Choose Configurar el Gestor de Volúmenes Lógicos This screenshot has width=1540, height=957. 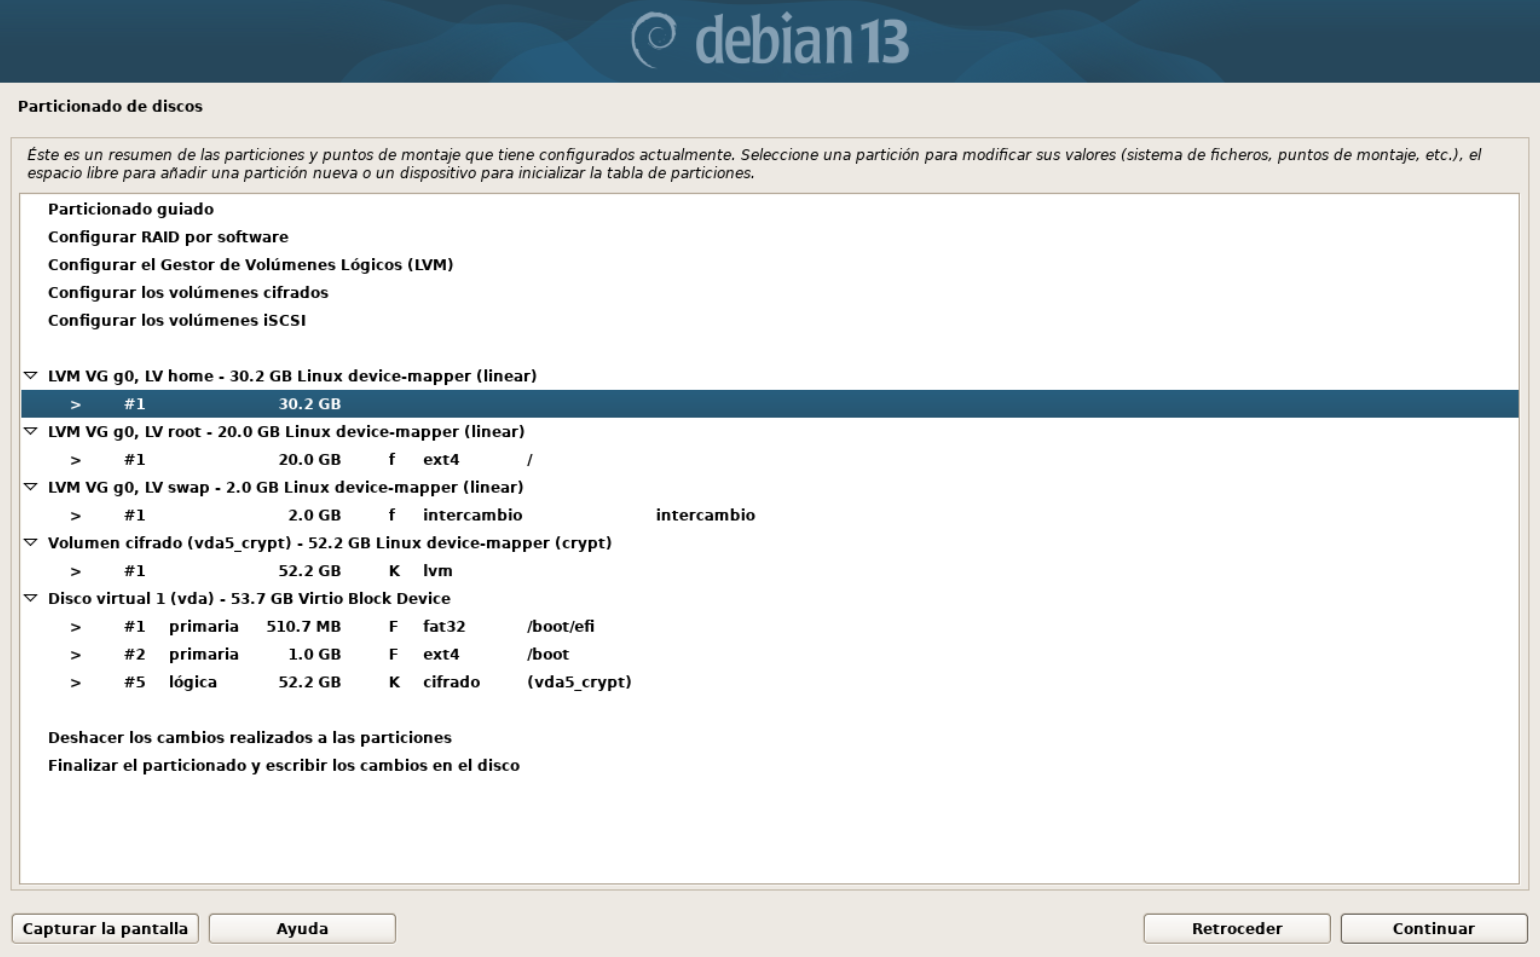(250, 265)
